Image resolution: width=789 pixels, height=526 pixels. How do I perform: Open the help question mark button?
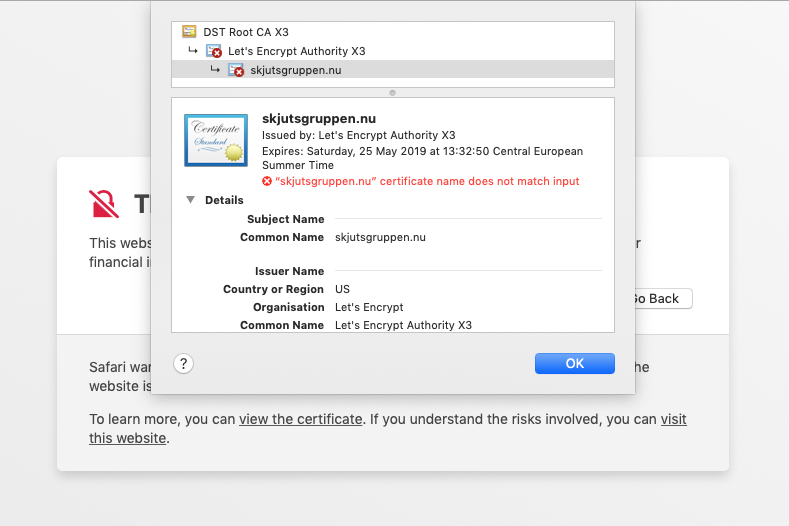(x=184, y=363)
